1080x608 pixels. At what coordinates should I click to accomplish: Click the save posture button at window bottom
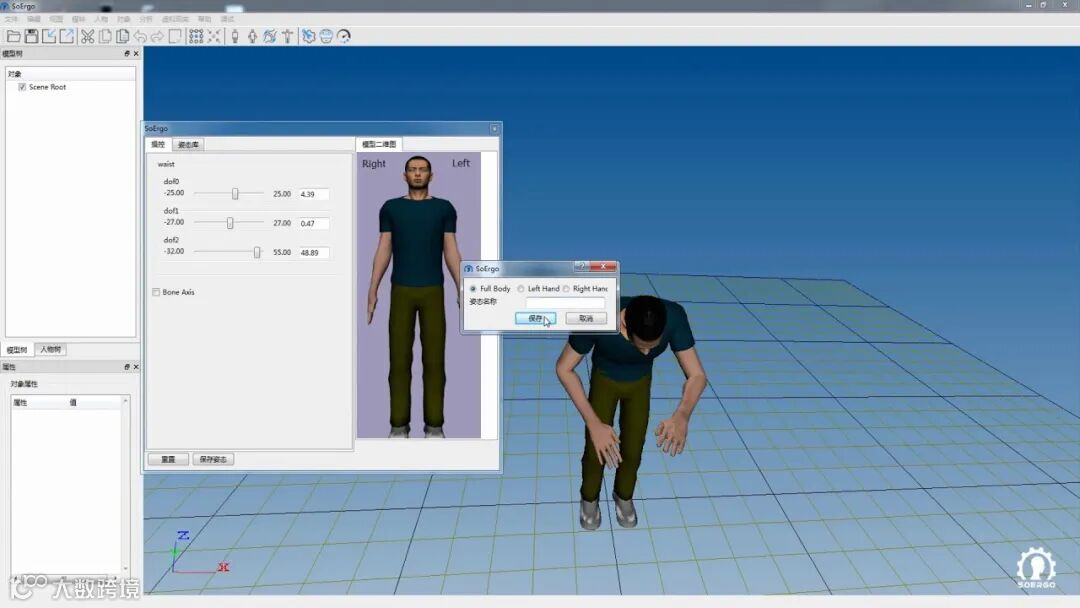(214, 459)
